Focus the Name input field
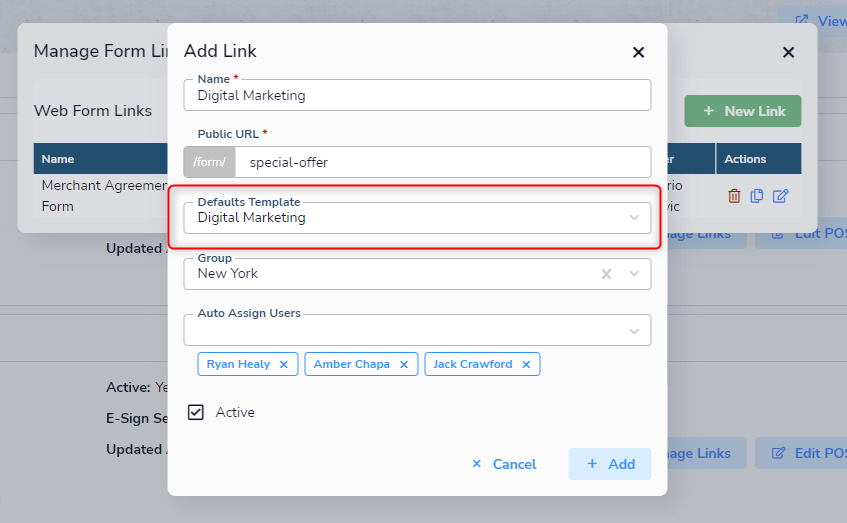Screen dimensions: 847x523 [x=417, y=95]
